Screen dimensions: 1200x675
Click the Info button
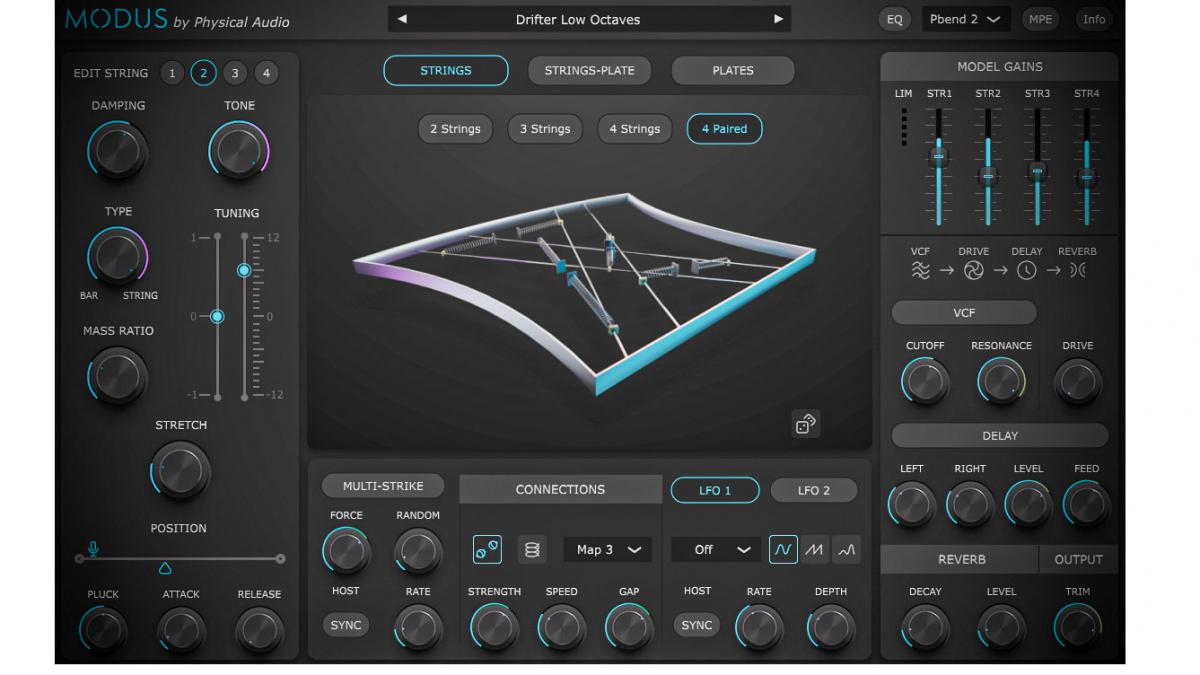1095,19
